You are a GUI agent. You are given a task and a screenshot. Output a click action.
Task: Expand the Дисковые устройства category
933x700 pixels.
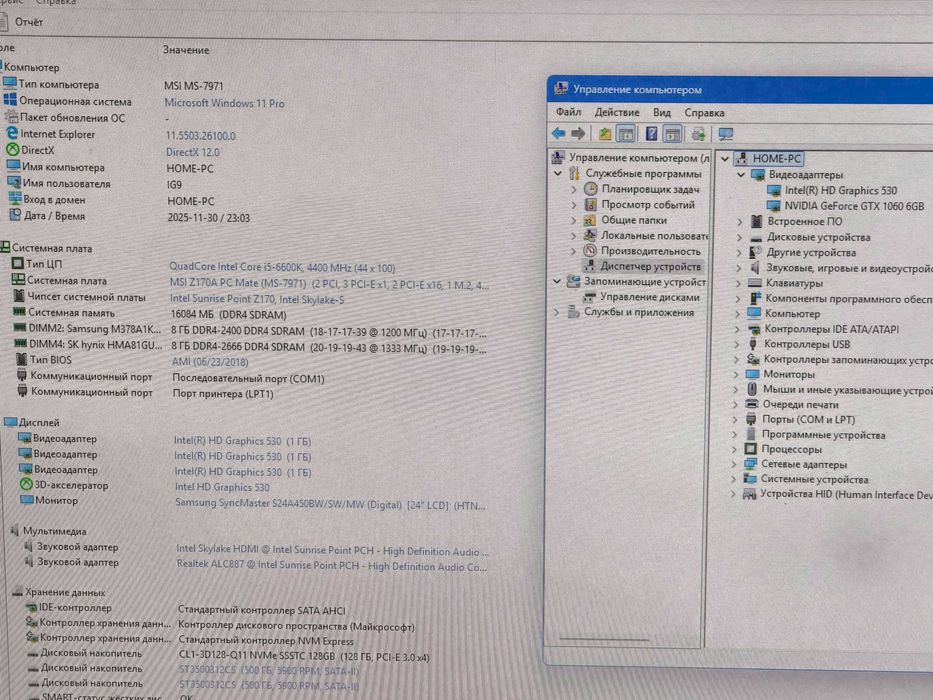(740, 237)
